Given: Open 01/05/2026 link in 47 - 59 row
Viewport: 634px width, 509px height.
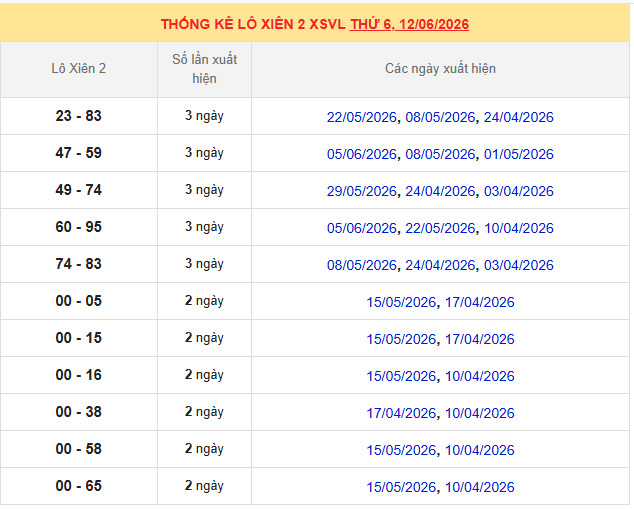Looking at the screenshot, I should click(x=519, y=154).
